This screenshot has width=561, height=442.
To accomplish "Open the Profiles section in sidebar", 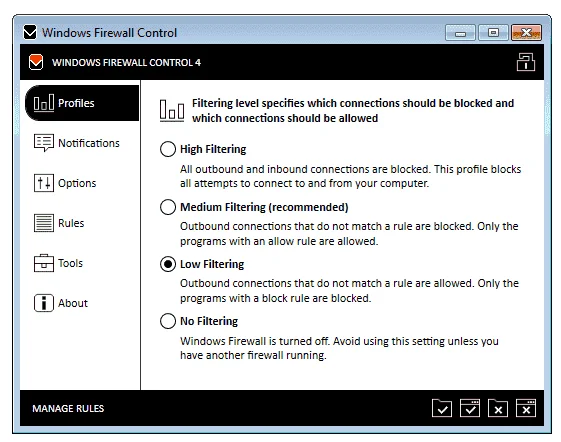I will [82, 103].
